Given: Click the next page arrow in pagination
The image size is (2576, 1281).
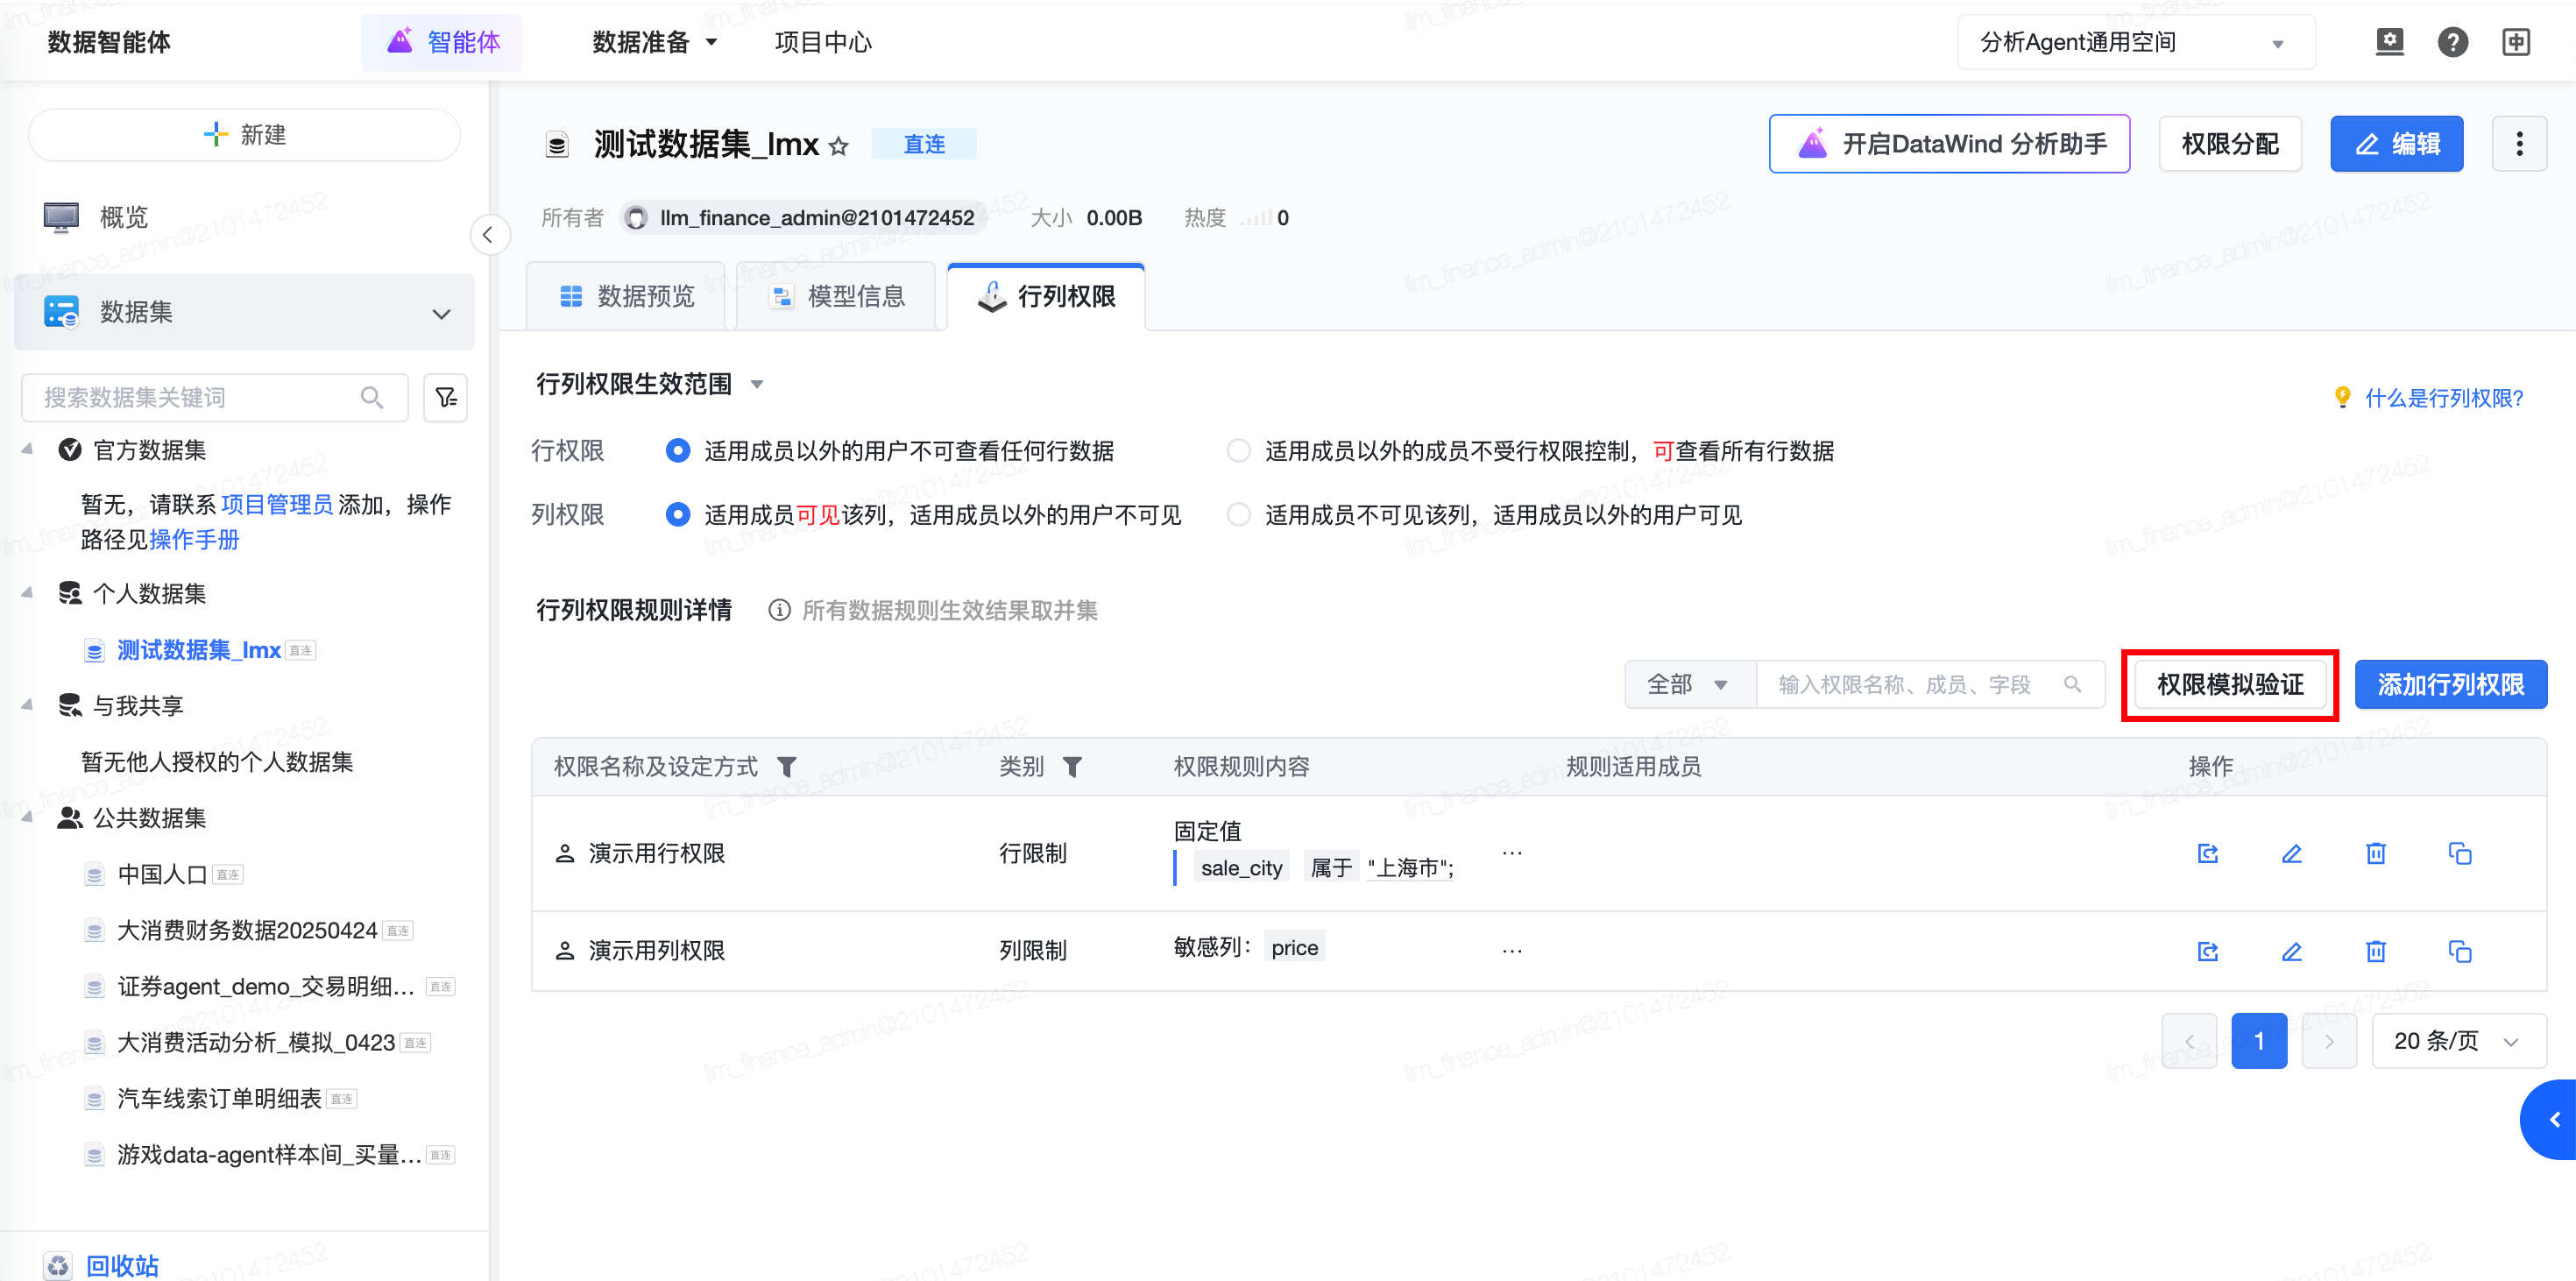Looking at the screenshot, I should (x=2329, y=1041).
